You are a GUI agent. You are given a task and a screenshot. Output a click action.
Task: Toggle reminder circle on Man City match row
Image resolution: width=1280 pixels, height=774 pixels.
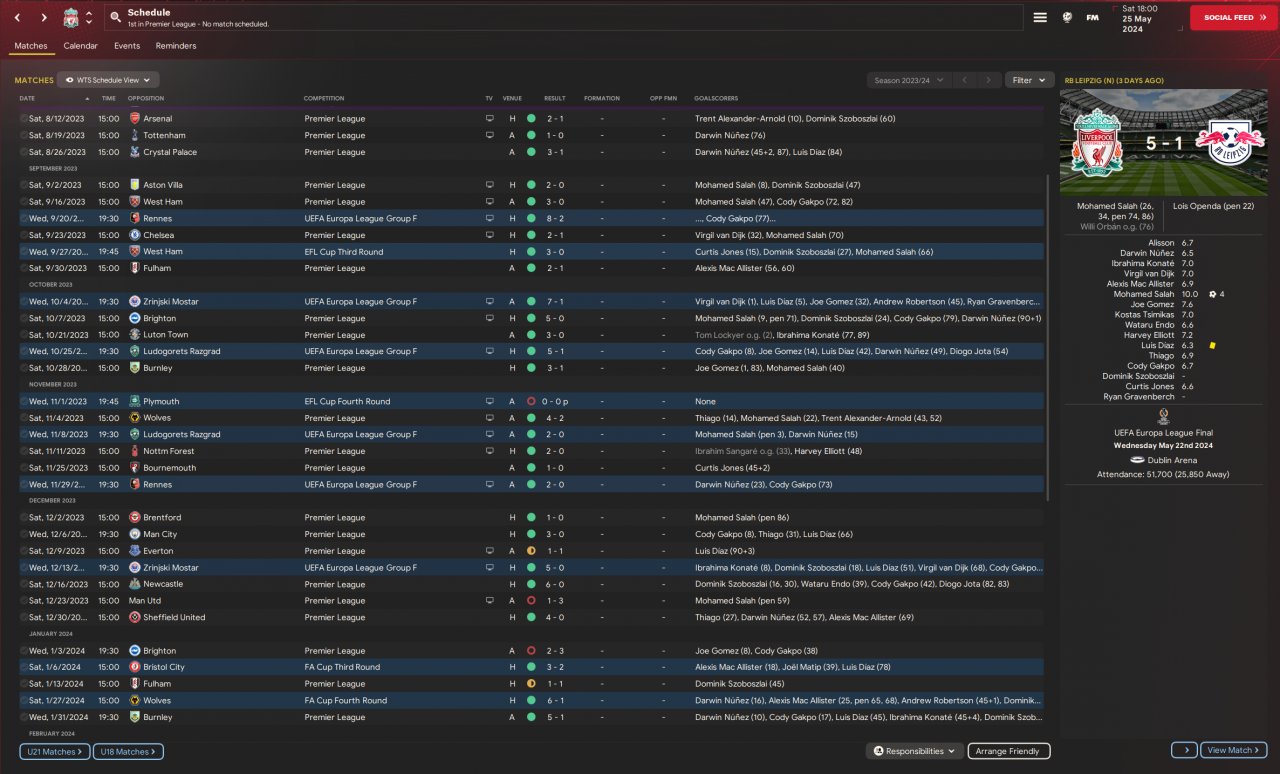24,534
